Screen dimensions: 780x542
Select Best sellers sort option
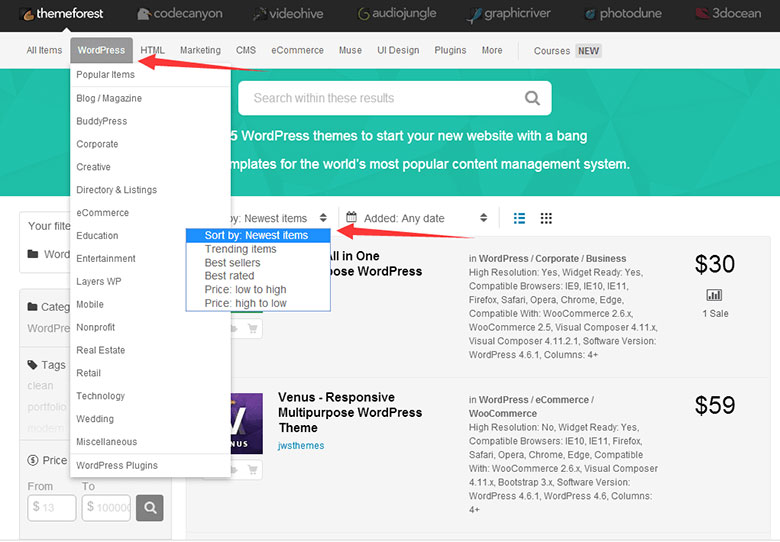(232, 263)
